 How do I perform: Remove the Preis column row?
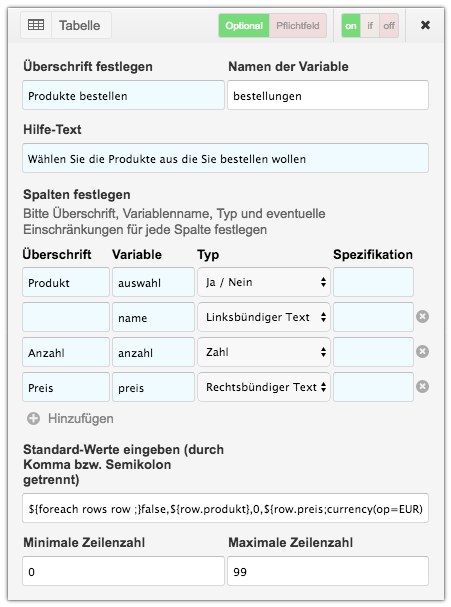tap(422, 386)
